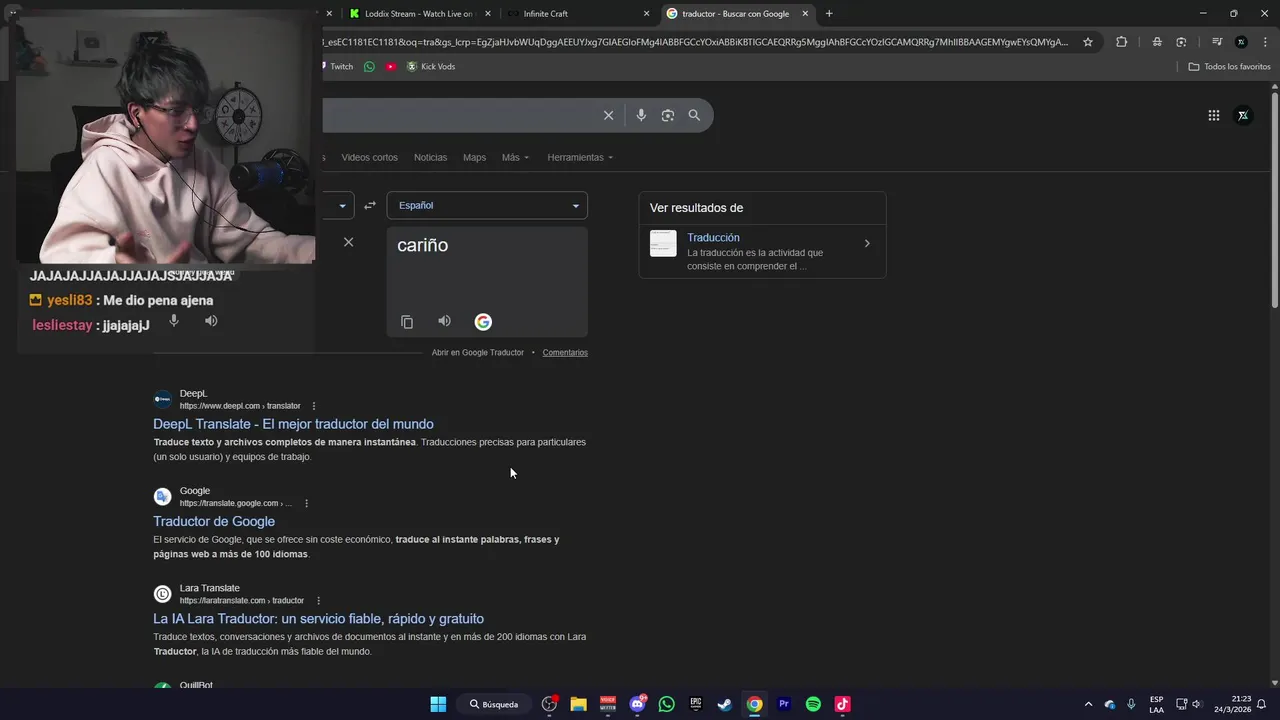Listen to the Spanish translation

point(444,321)
